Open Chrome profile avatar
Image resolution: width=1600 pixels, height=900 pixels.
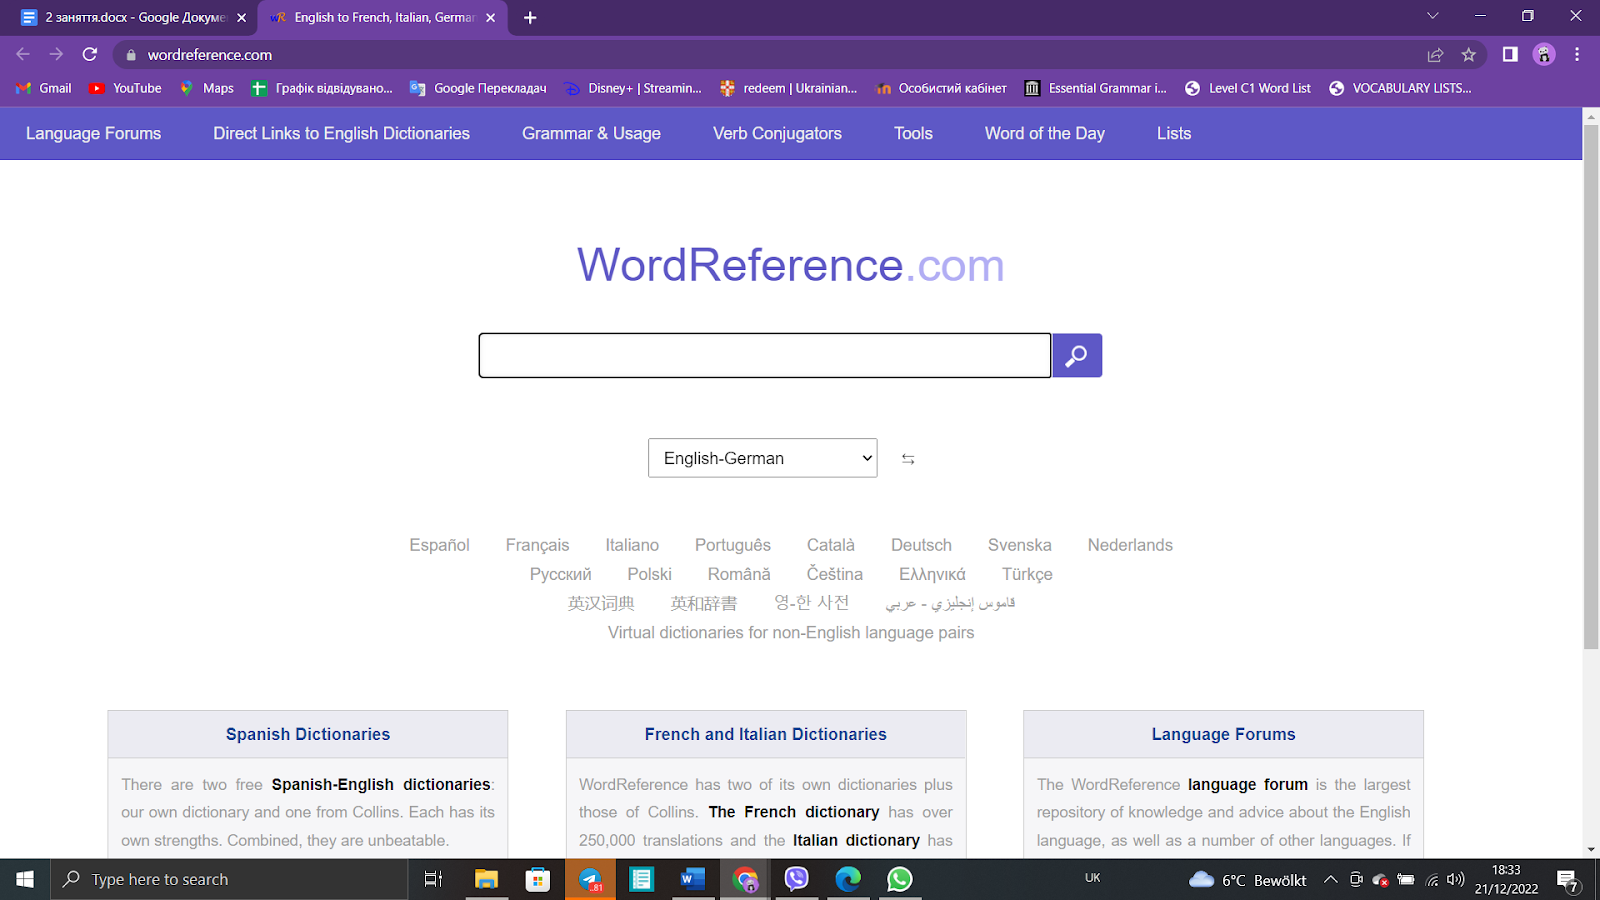(1544, 55)
